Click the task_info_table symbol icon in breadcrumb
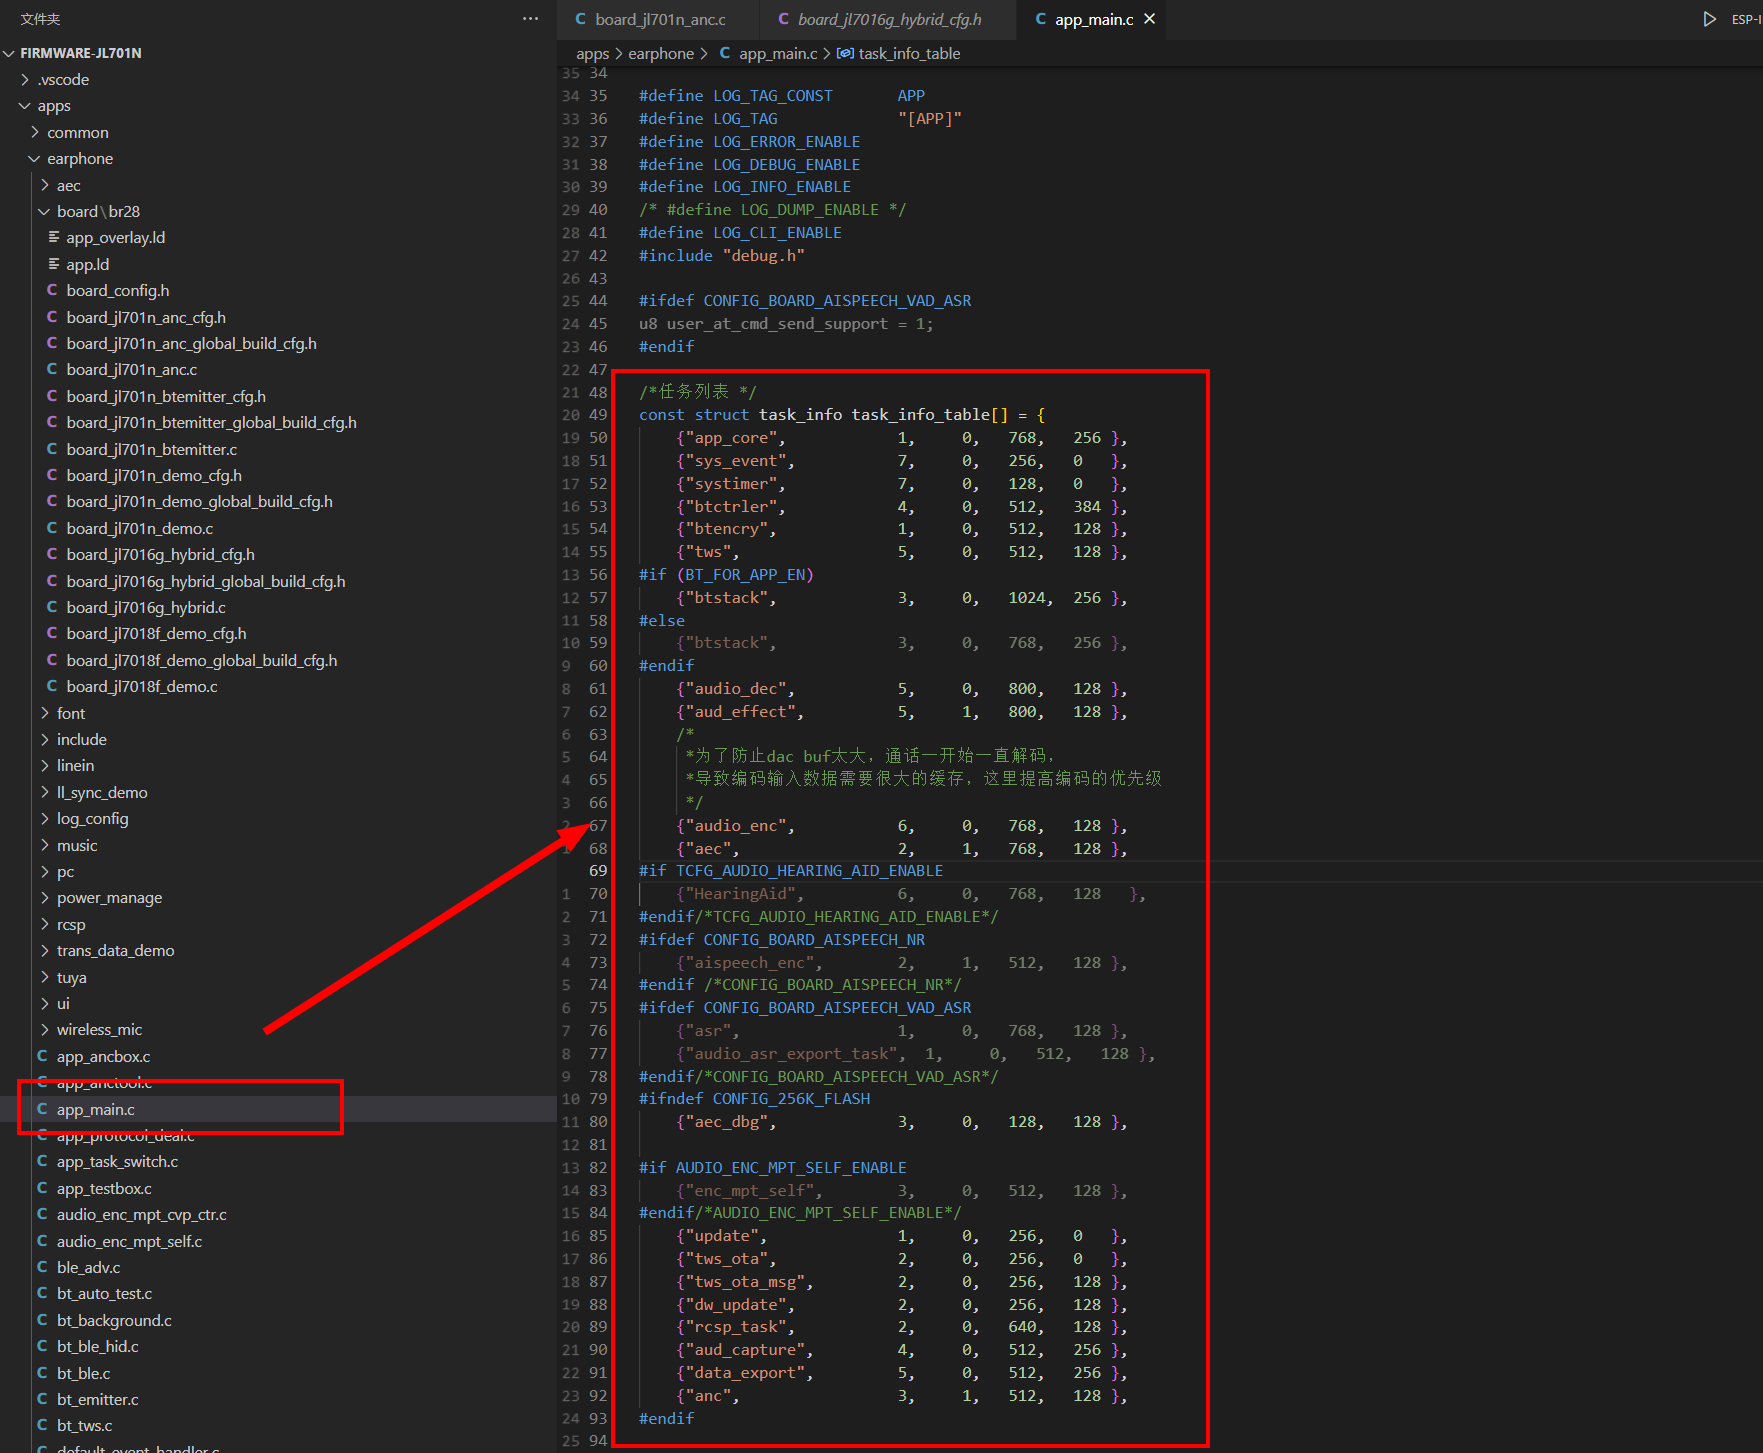Screen dimensions: 1763x1453 coord(845,53)
